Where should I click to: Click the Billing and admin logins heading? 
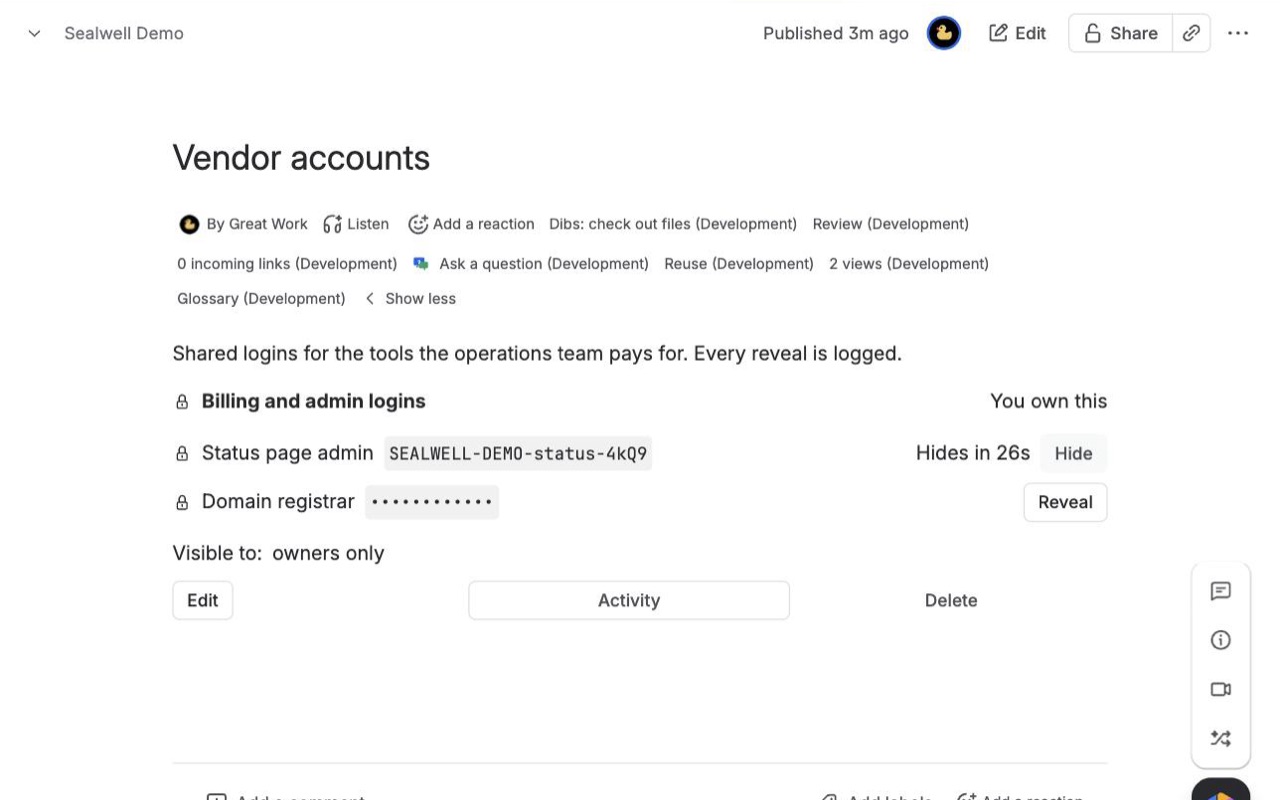[x=314, y=401]
